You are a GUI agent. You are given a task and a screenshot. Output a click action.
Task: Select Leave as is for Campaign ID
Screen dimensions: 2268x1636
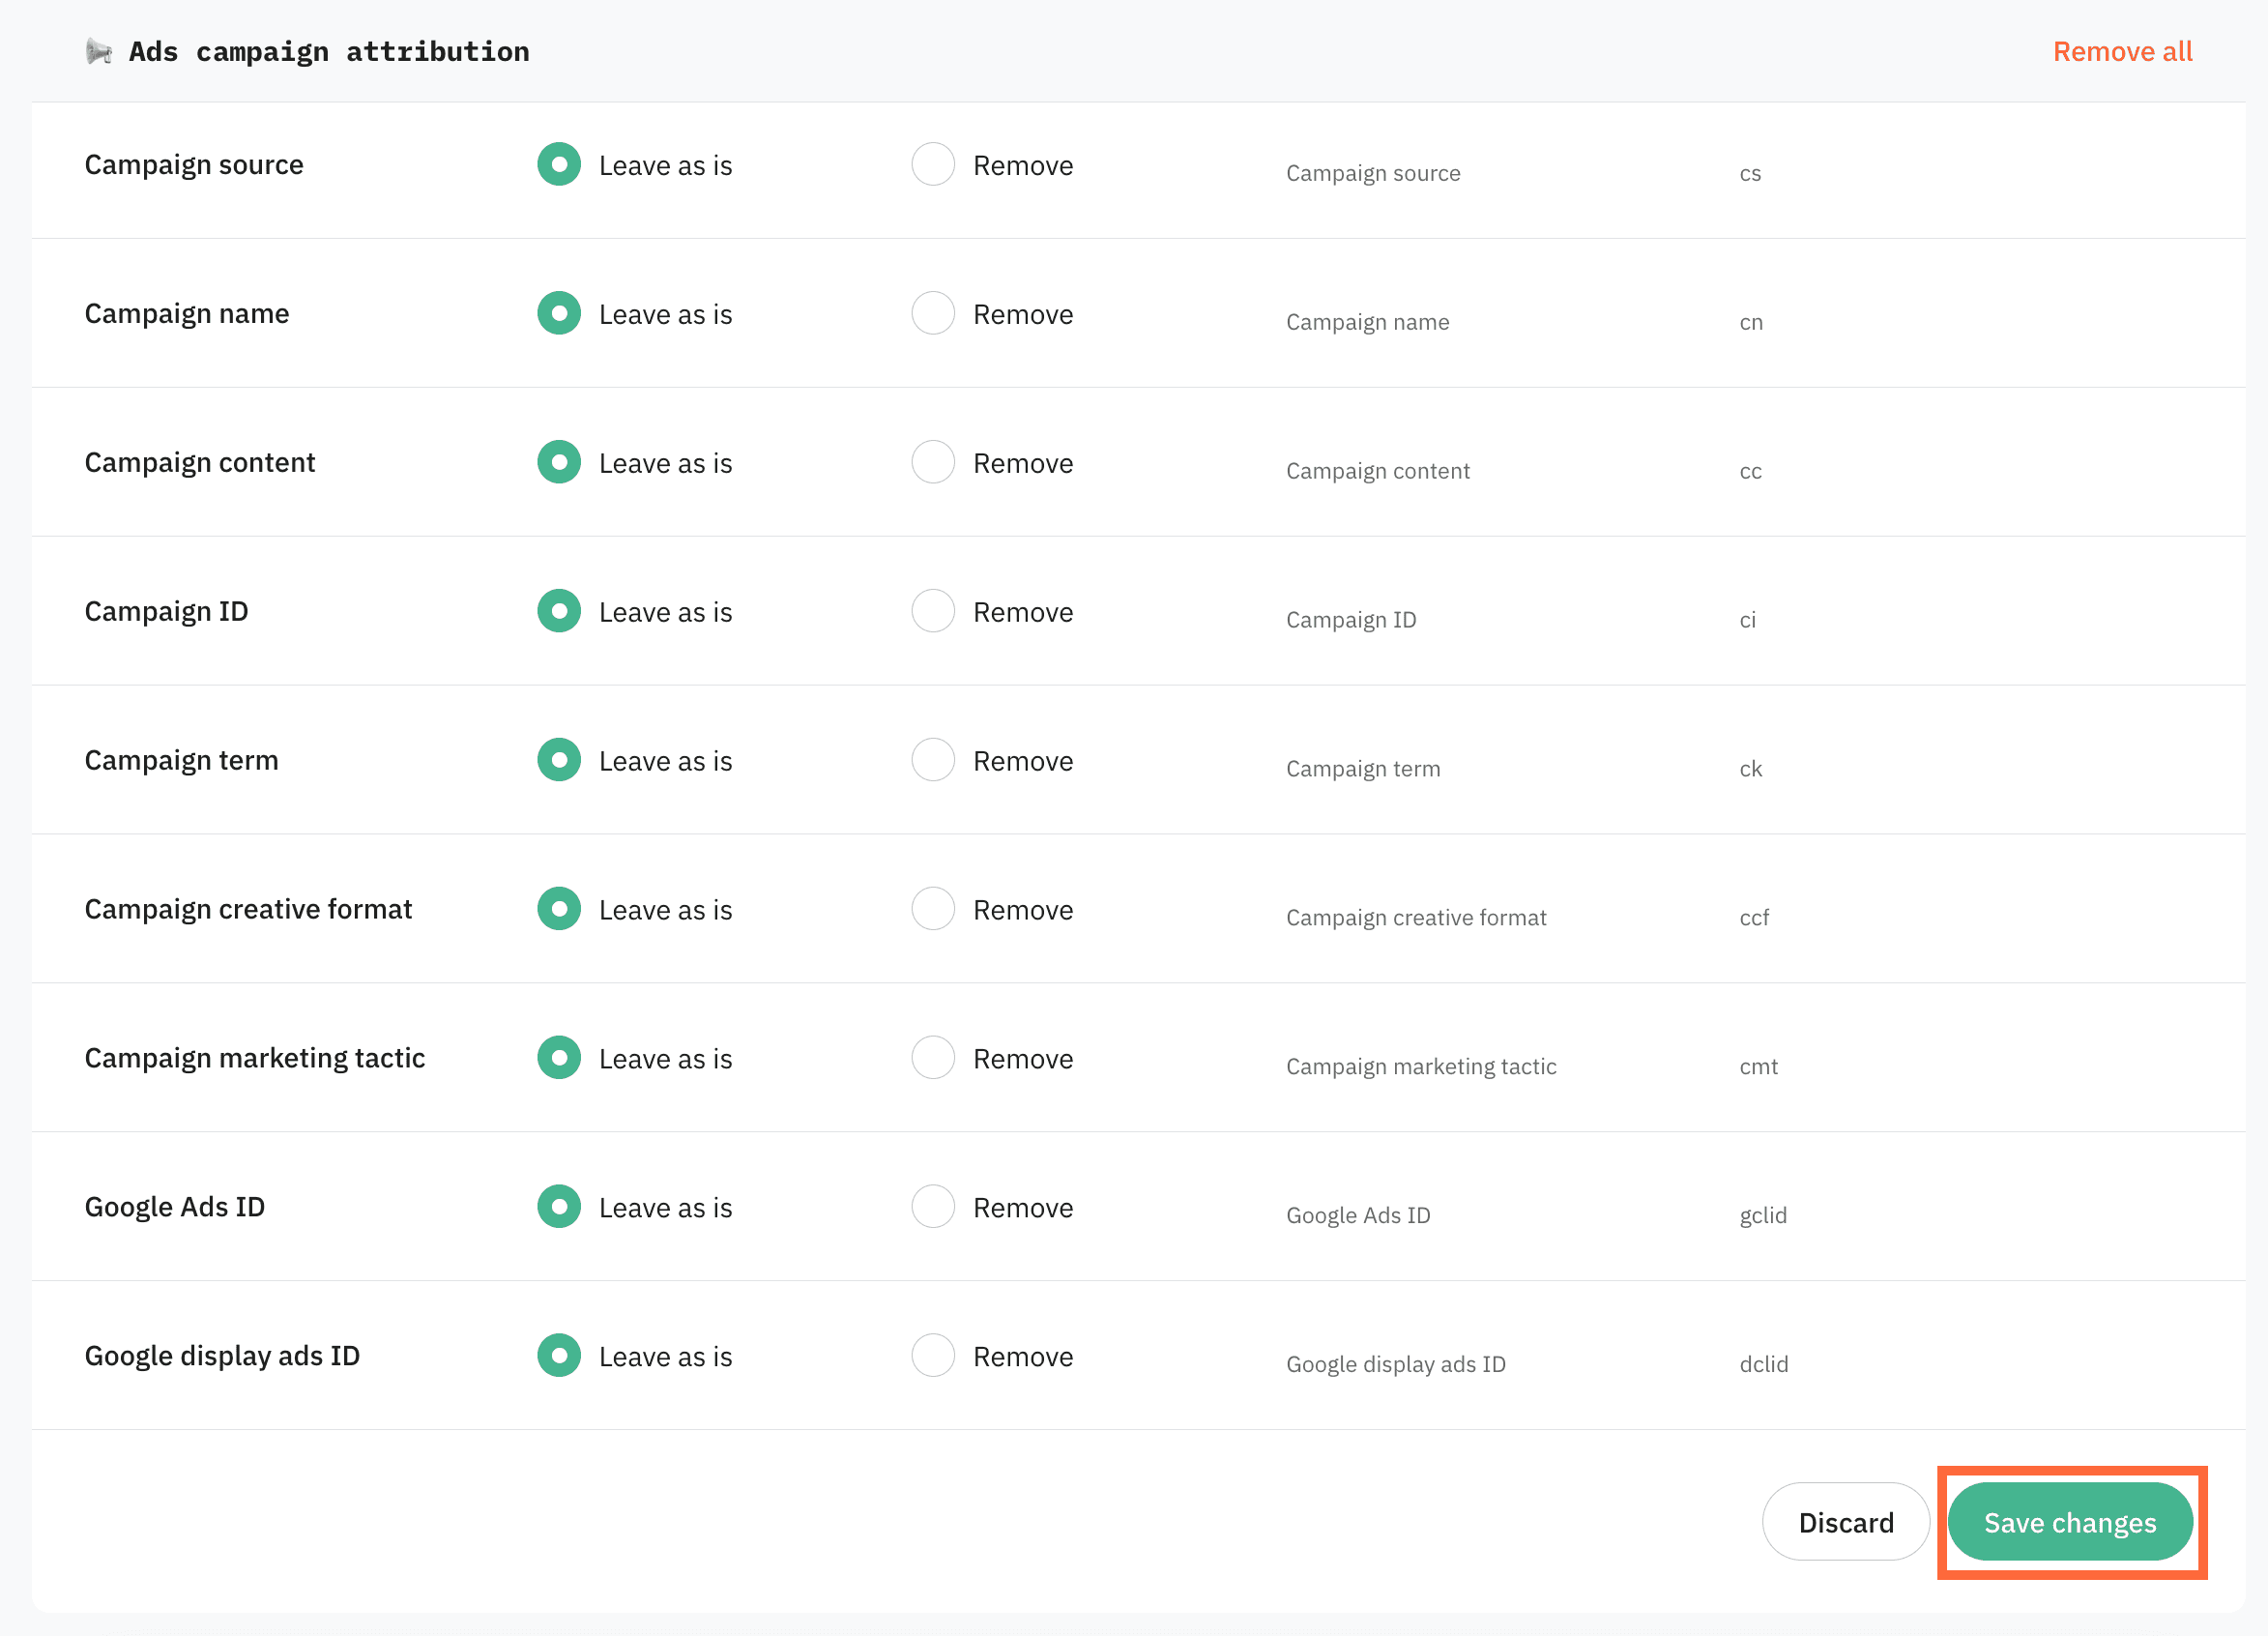(x=559, y=612)
